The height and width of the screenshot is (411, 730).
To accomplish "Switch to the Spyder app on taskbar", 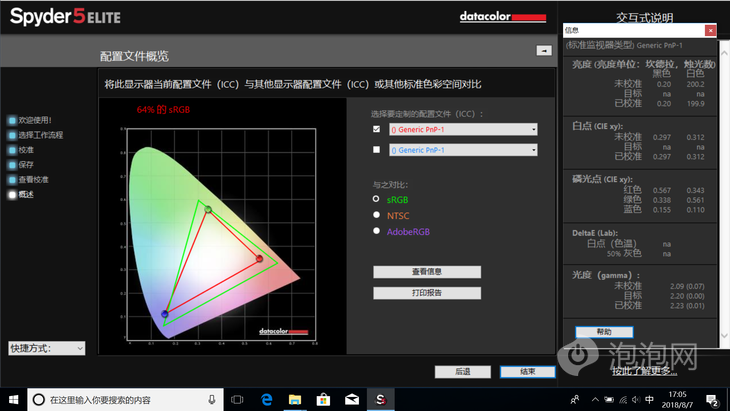I will pos(381,399).
